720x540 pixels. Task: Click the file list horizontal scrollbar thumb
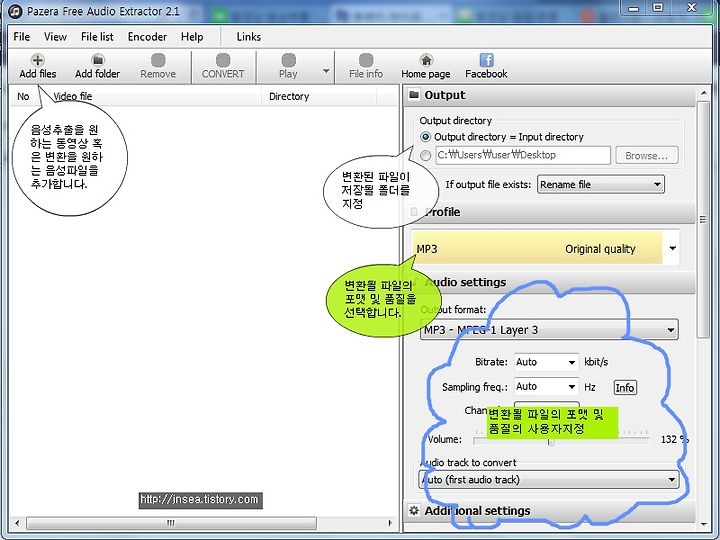coord(171,523)
